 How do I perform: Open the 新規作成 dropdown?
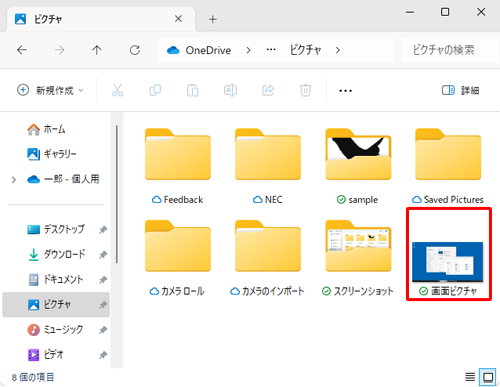[50, 90]
